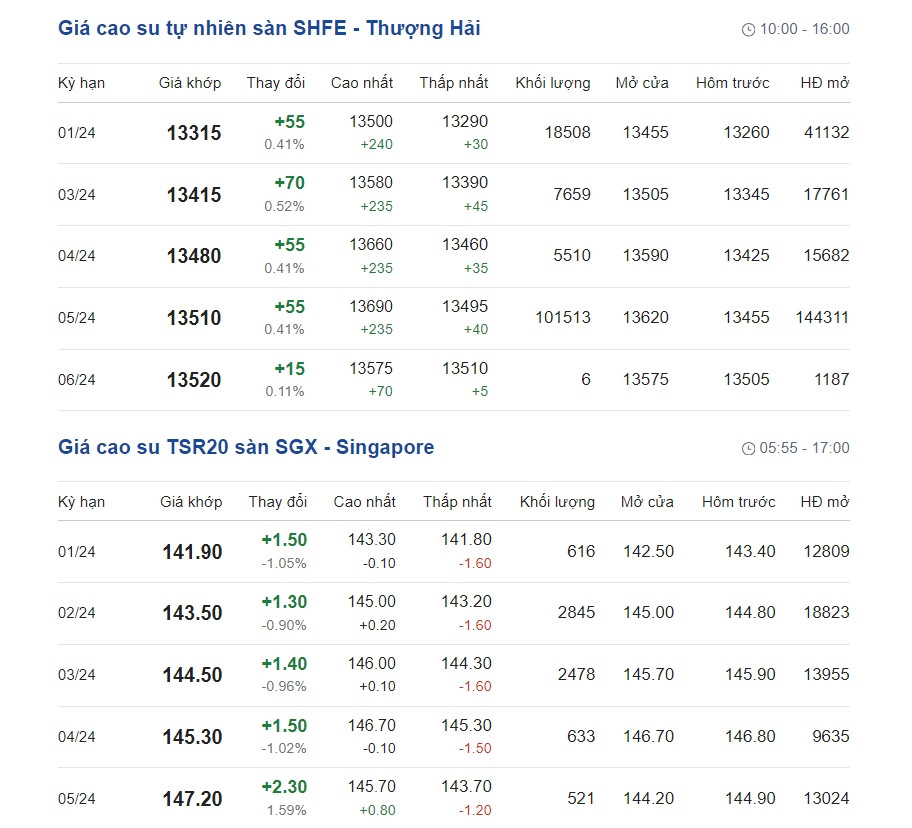Click the SGX previous day value 146.80
The height and width of the screenshot is (828, 912).
click(750, 737)
